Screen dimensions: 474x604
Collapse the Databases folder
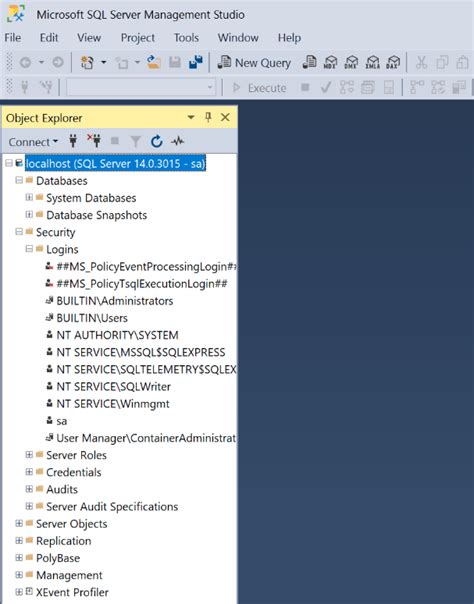tap(19, 180)
